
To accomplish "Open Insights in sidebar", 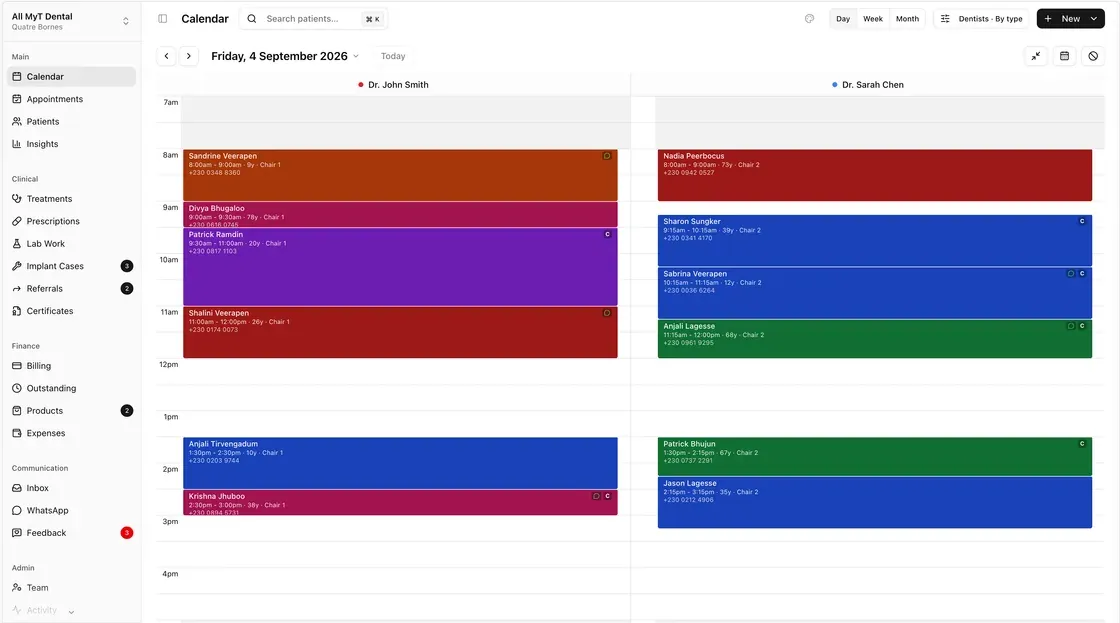I will (x=71, y=144).
